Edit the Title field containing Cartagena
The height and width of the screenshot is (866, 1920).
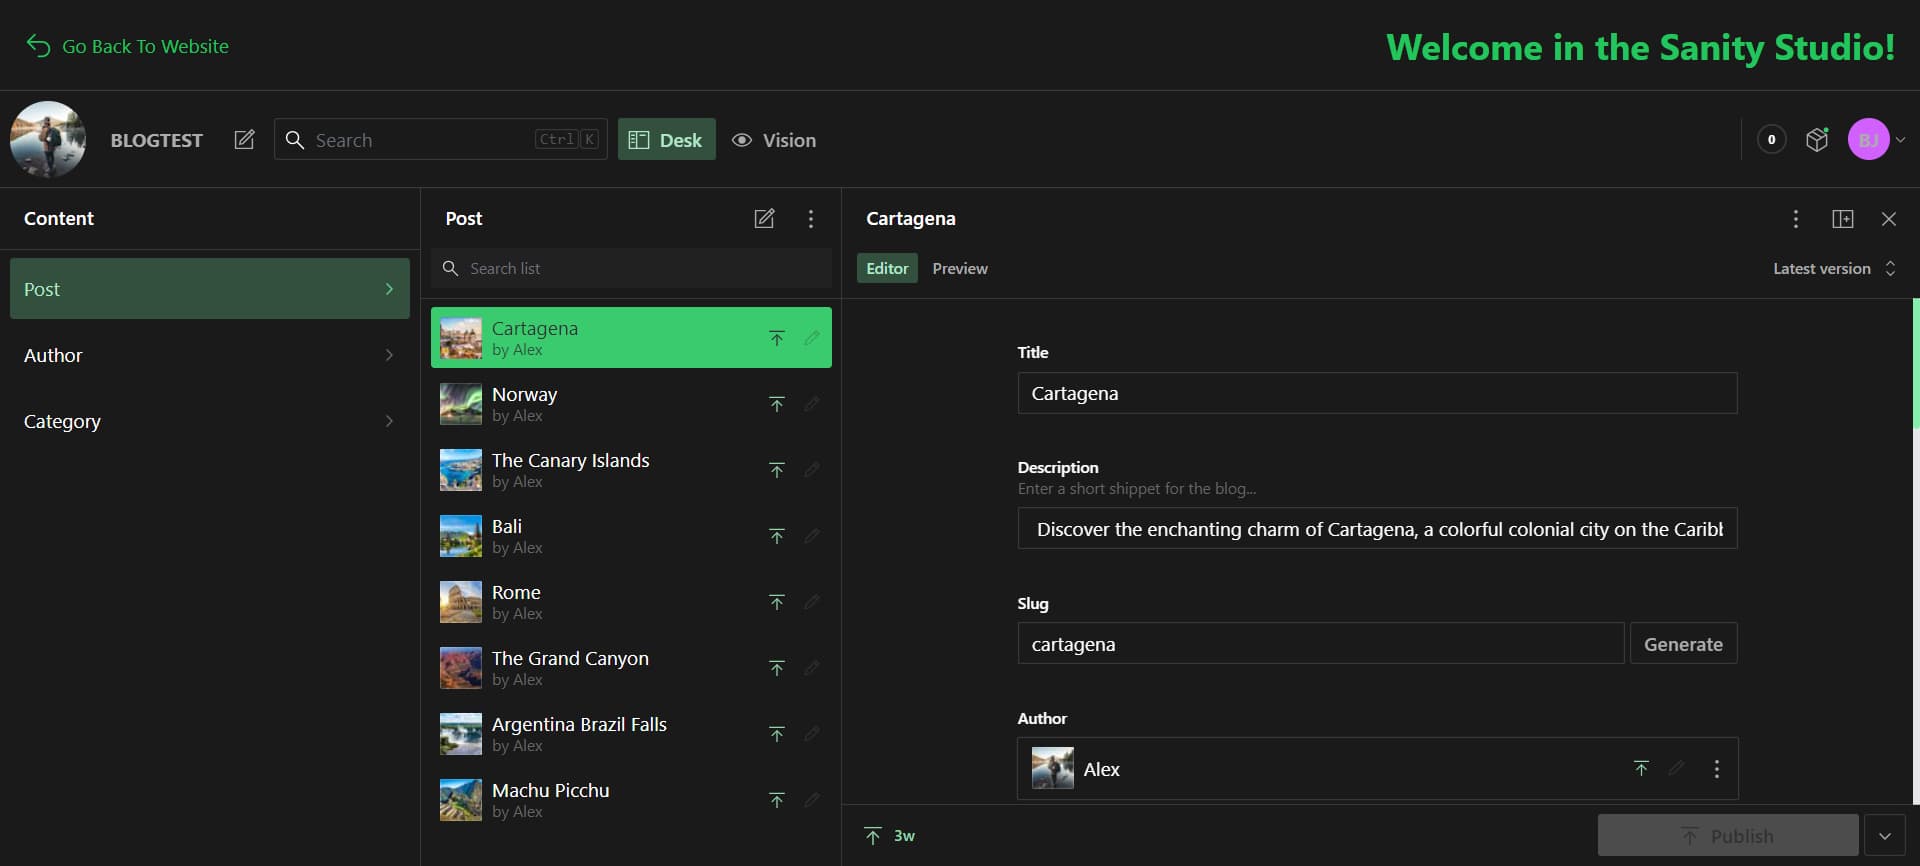click(x=1377, y=393)
